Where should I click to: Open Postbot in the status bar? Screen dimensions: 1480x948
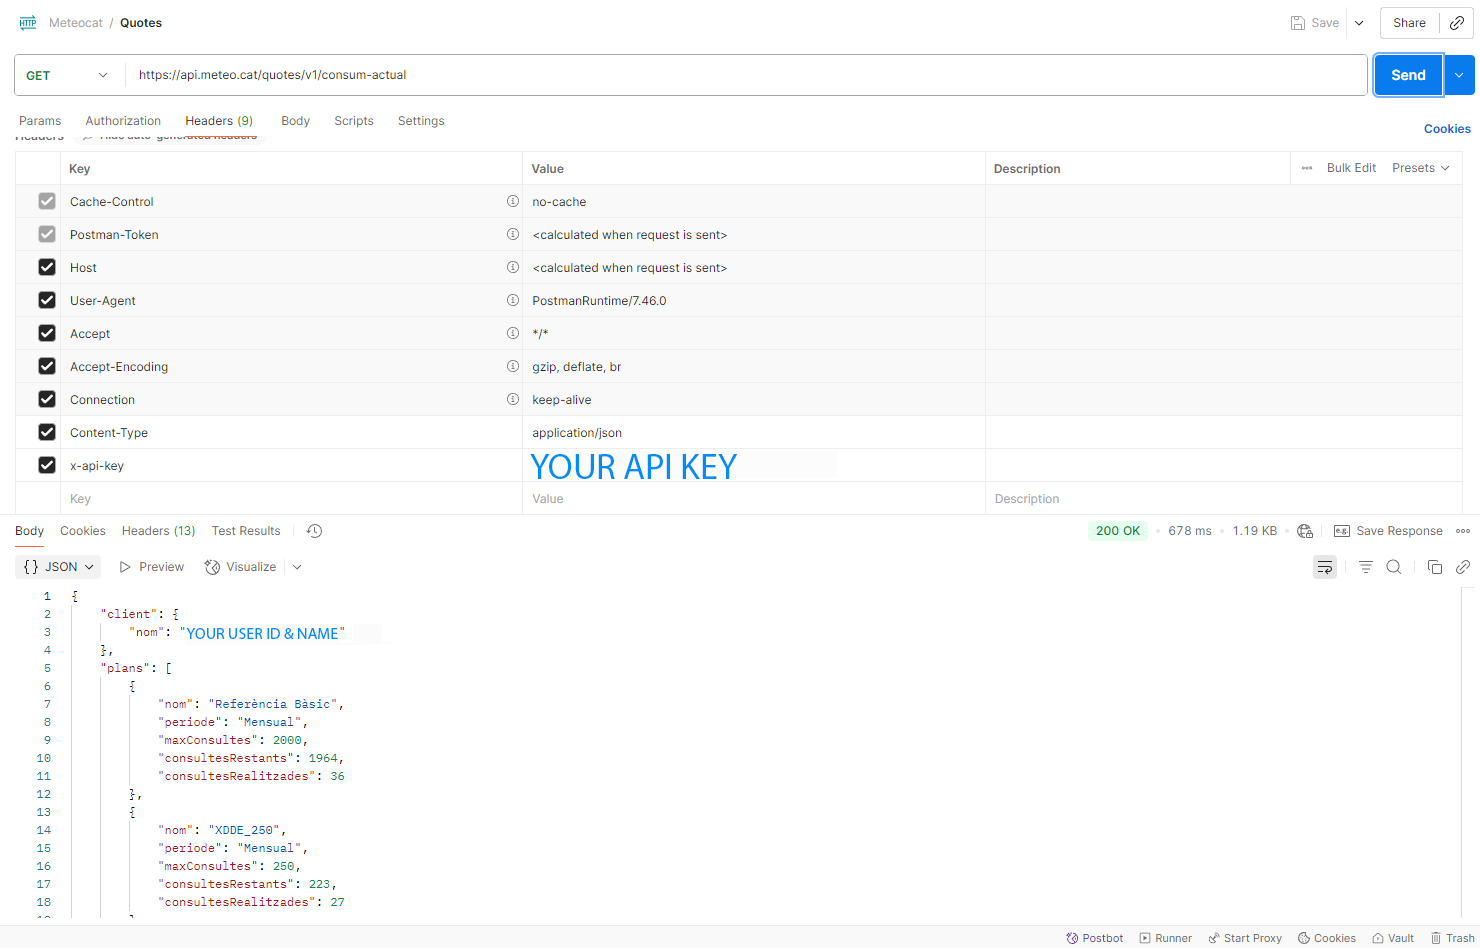coord(1094,938)
